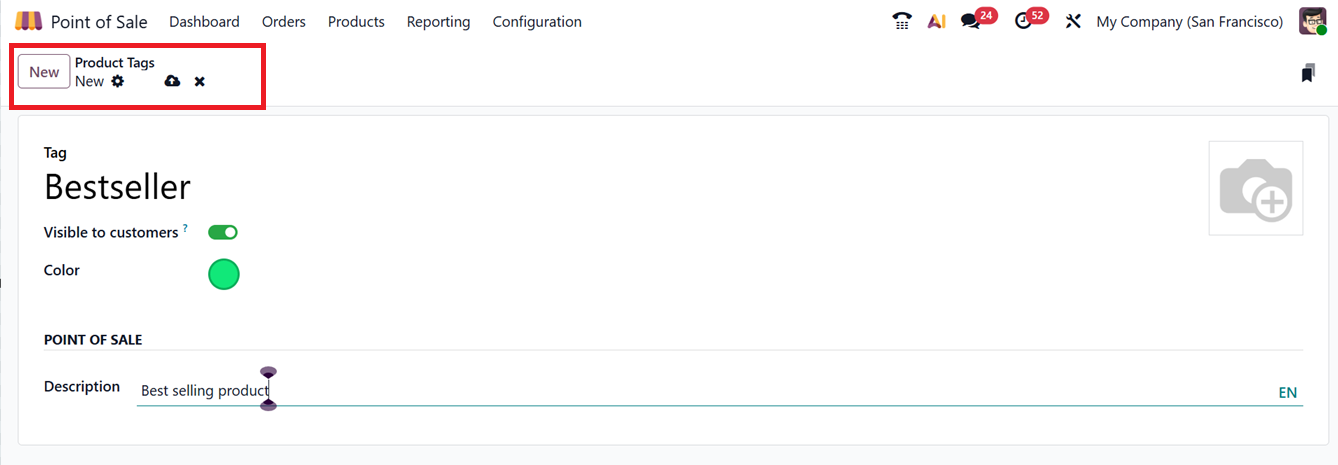Click the New button
The width and height of the screenshot is (1338, 465).
pyautogui.click(x=44, y=72)
